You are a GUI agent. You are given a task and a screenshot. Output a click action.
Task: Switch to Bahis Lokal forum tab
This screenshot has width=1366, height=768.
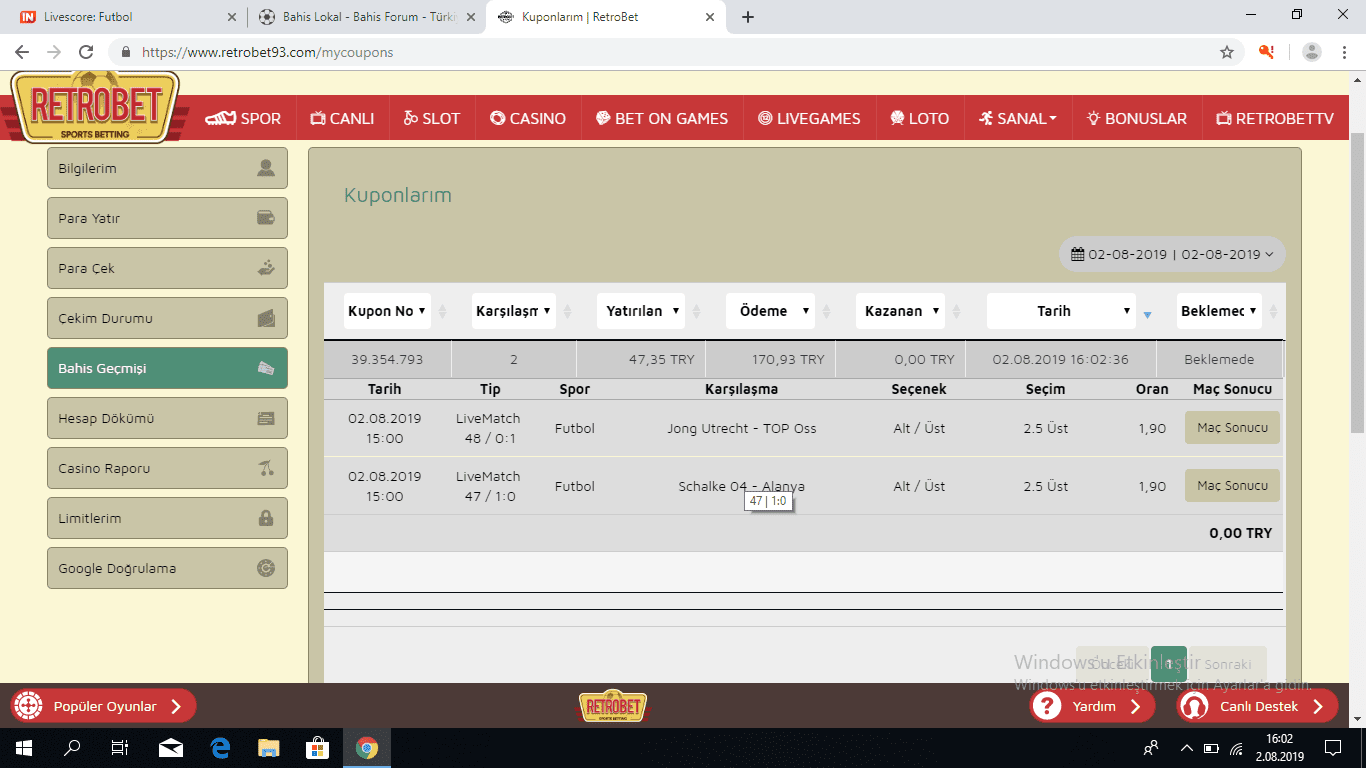(365, 17)
